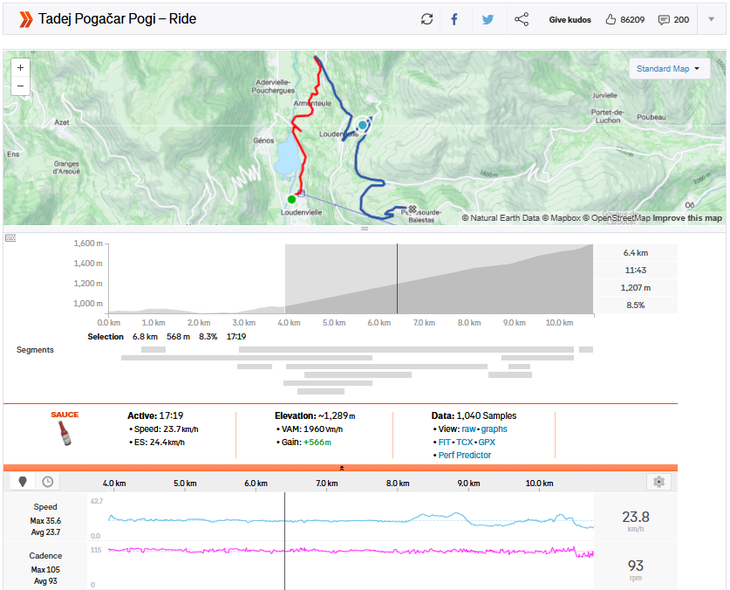This screenshot has height=590, width=730.
Task: View the graphs data link
Action: pyautogui.click(x=494, y=429)
